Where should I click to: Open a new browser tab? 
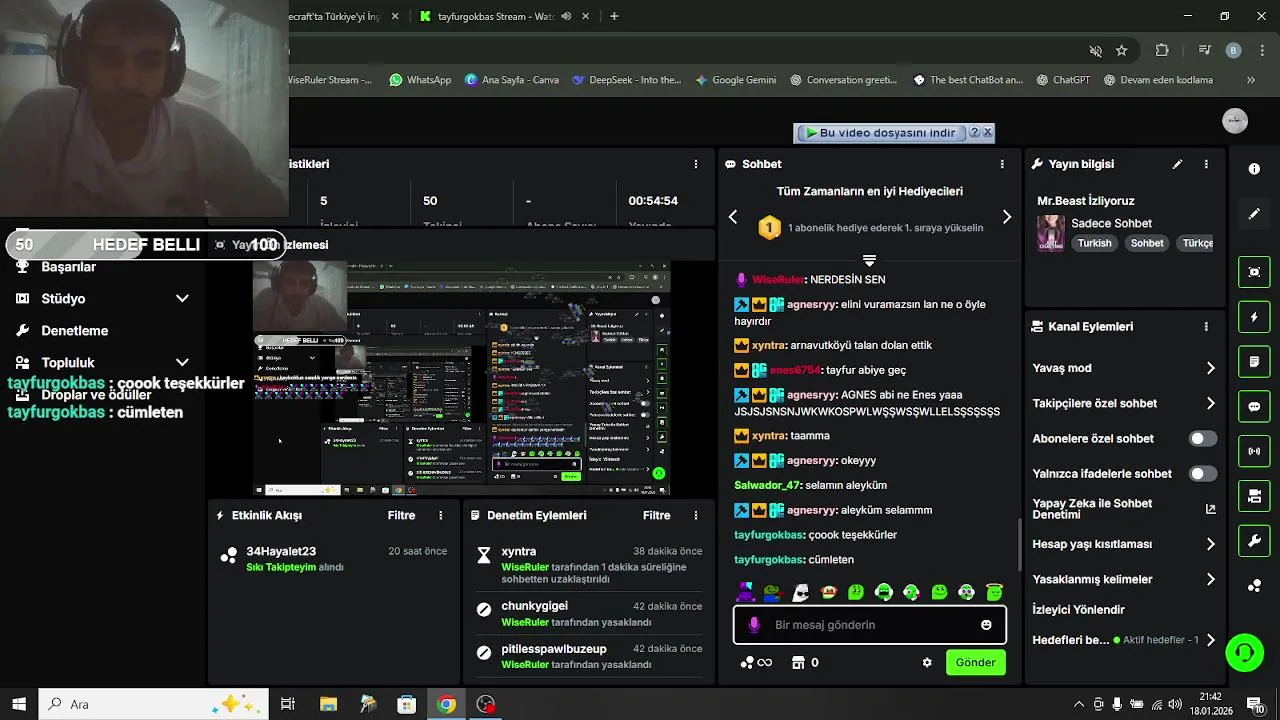click(x=614, y=16)
